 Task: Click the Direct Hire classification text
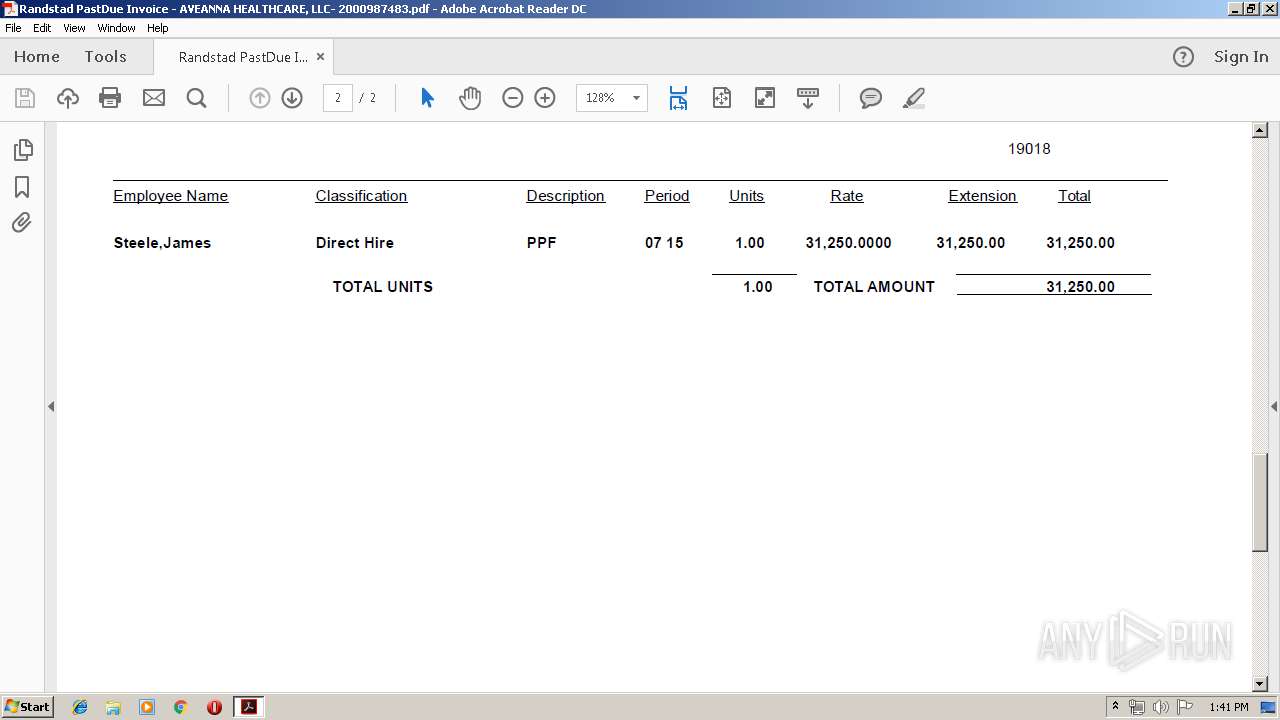355,243
